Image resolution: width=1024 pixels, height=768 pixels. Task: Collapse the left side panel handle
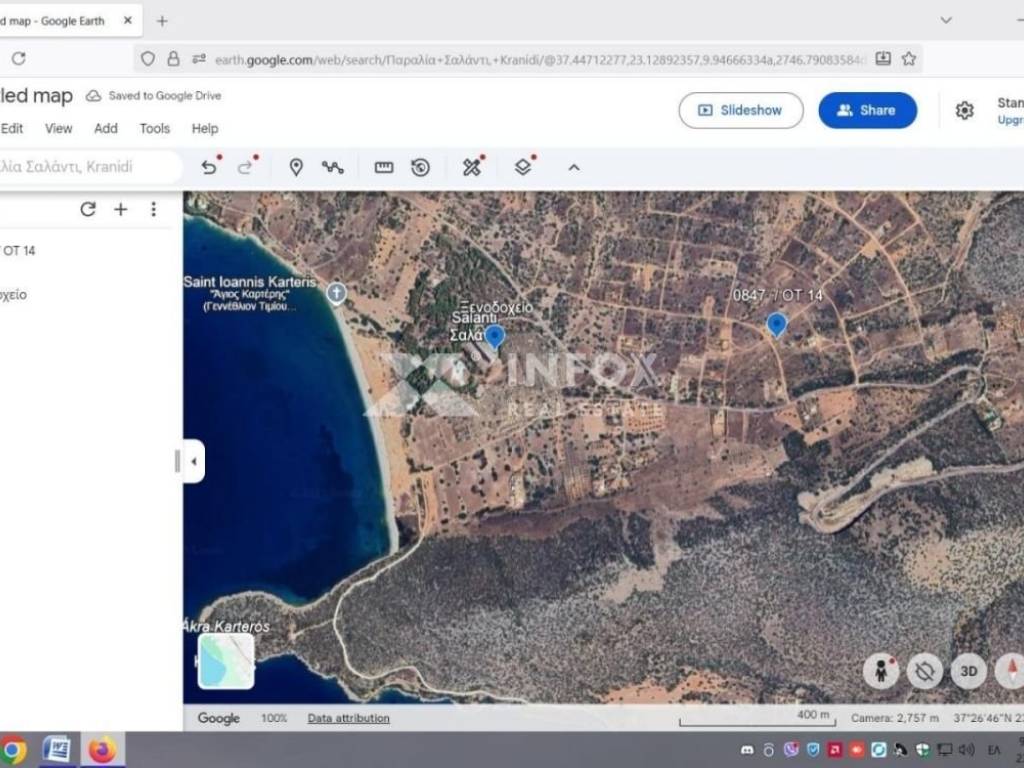tap(194, 462)
